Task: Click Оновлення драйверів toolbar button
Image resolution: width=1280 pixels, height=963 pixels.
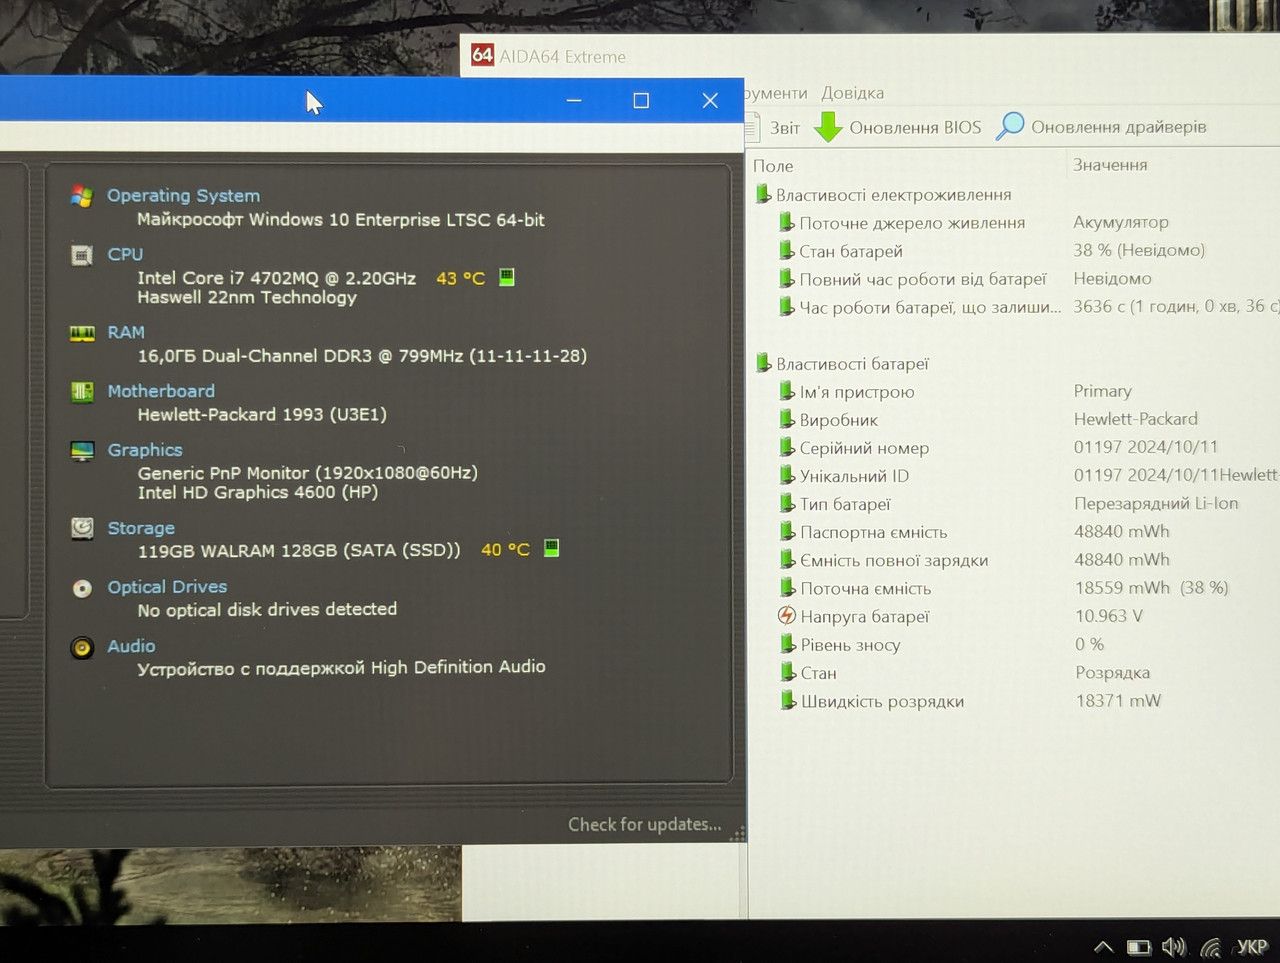Action: (x=1101, y=127)
